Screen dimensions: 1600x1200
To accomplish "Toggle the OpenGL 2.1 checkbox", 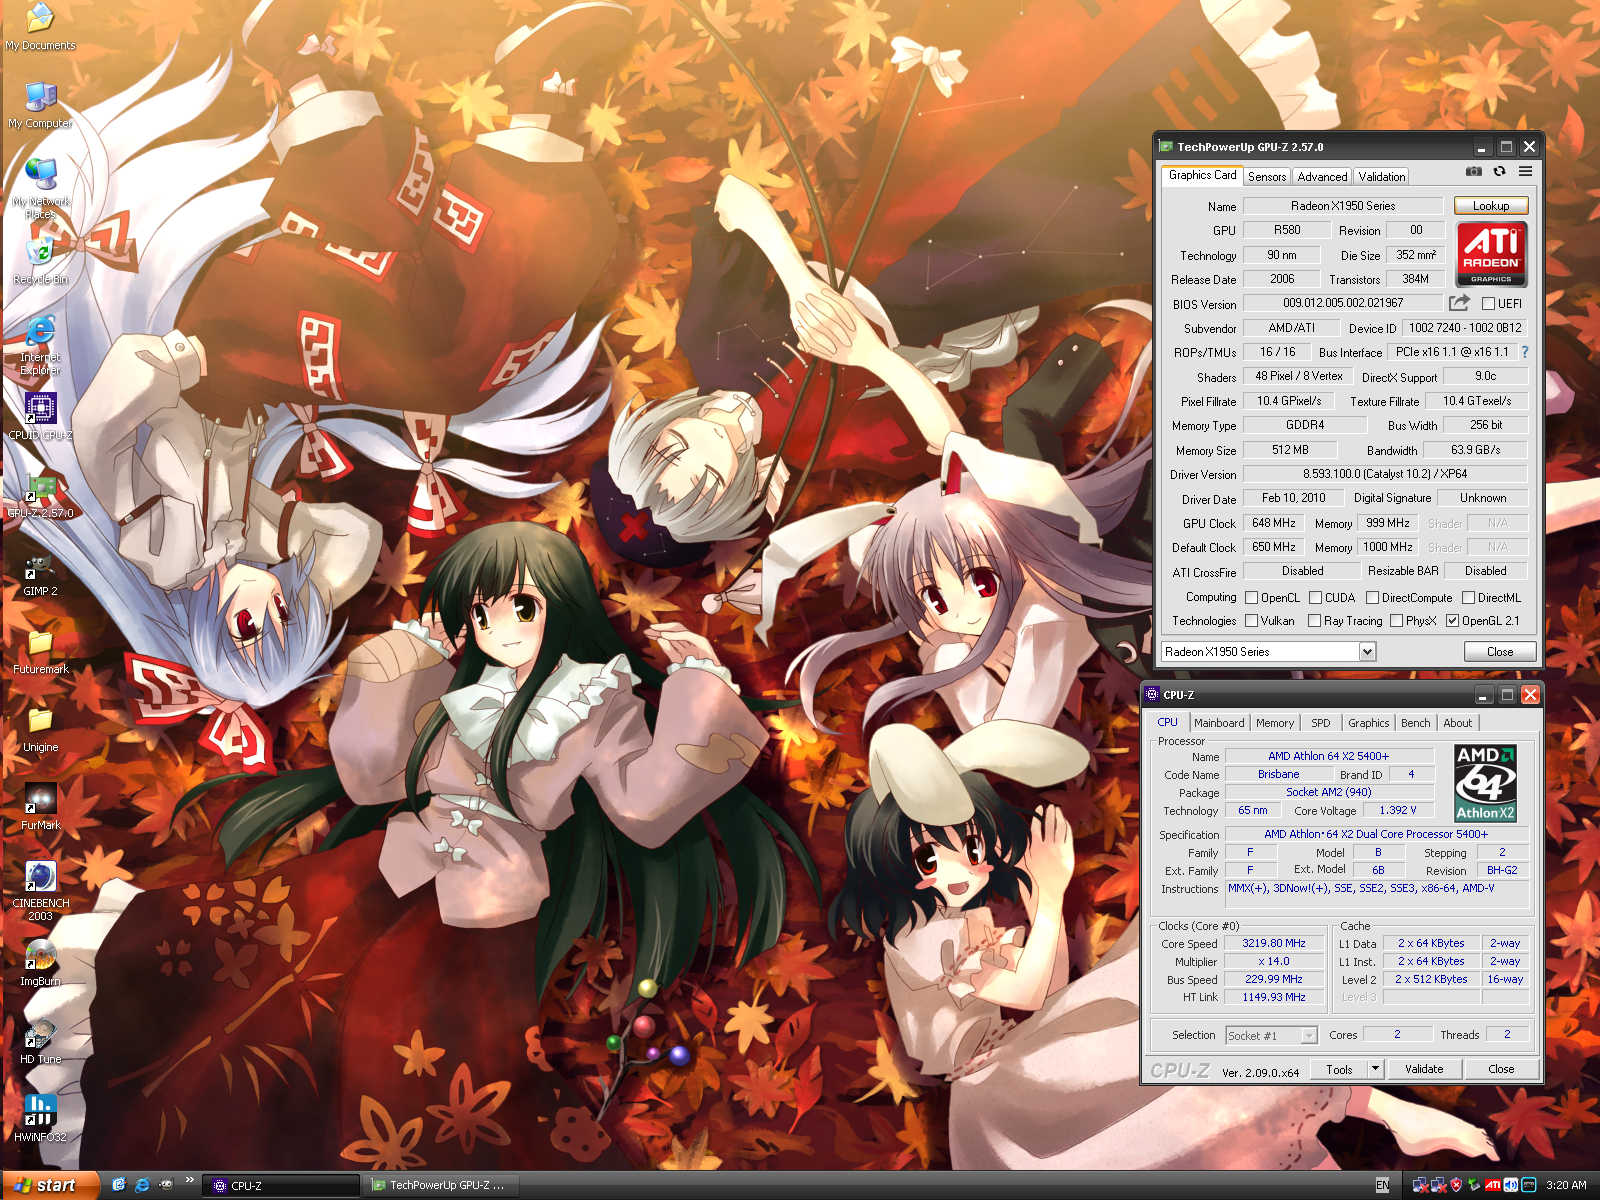I will point(1452,621).
